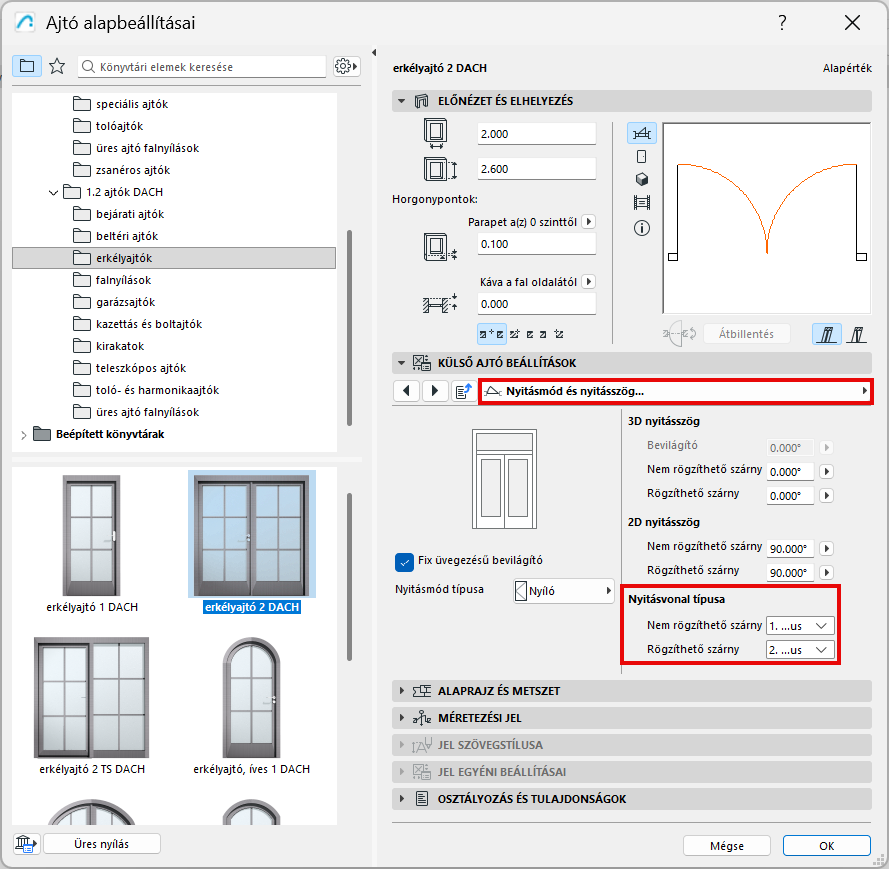
Task: Select toló- és harmonikaajtók folder
Action: (x=157, y=390)
